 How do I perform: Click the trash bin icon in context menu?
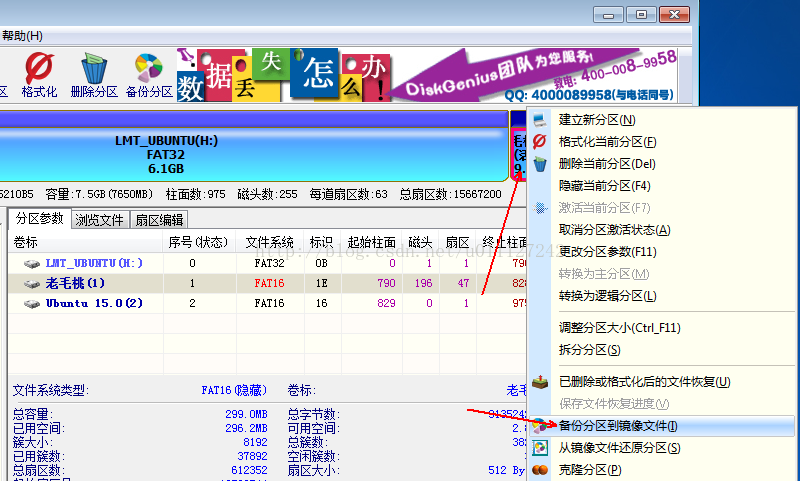pyautogui.click(x=540, y=164)
